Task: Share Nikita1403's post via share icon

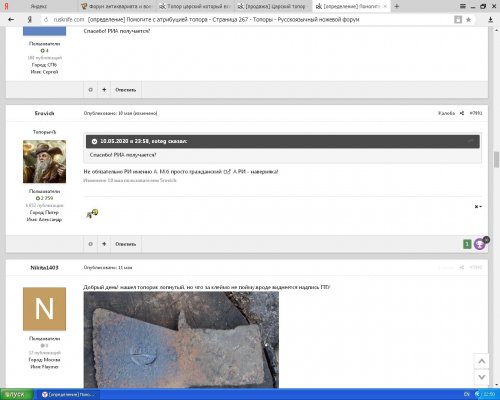Action: [x=462, y=267]
